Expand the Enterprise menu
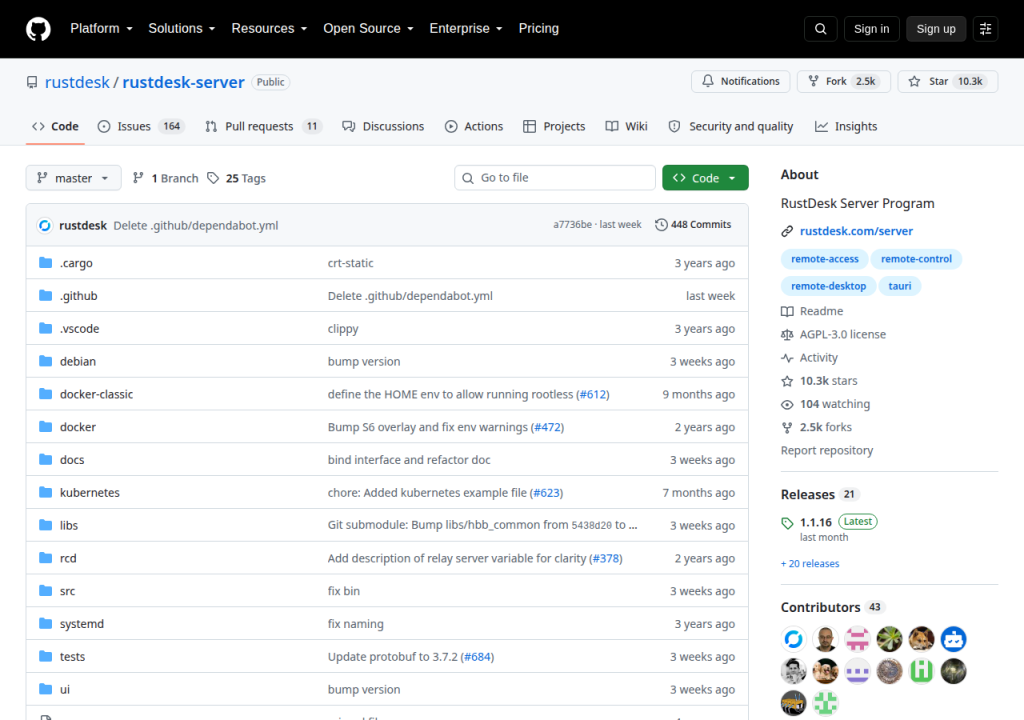 coord(466,29)
